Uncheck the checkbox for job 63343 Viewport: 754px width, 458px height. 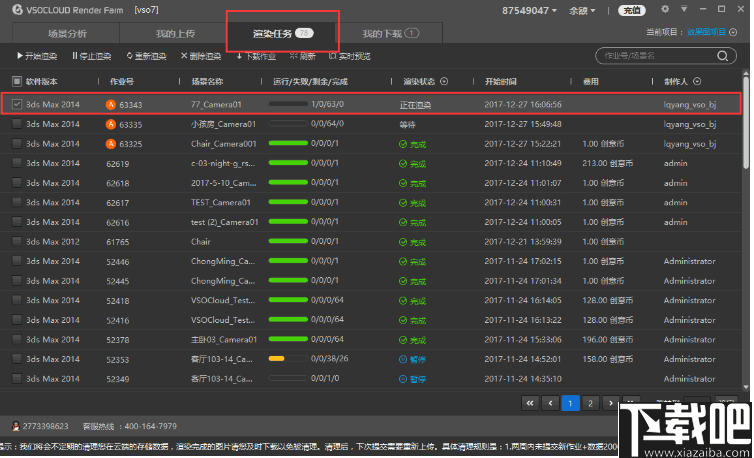pos(17,104)
